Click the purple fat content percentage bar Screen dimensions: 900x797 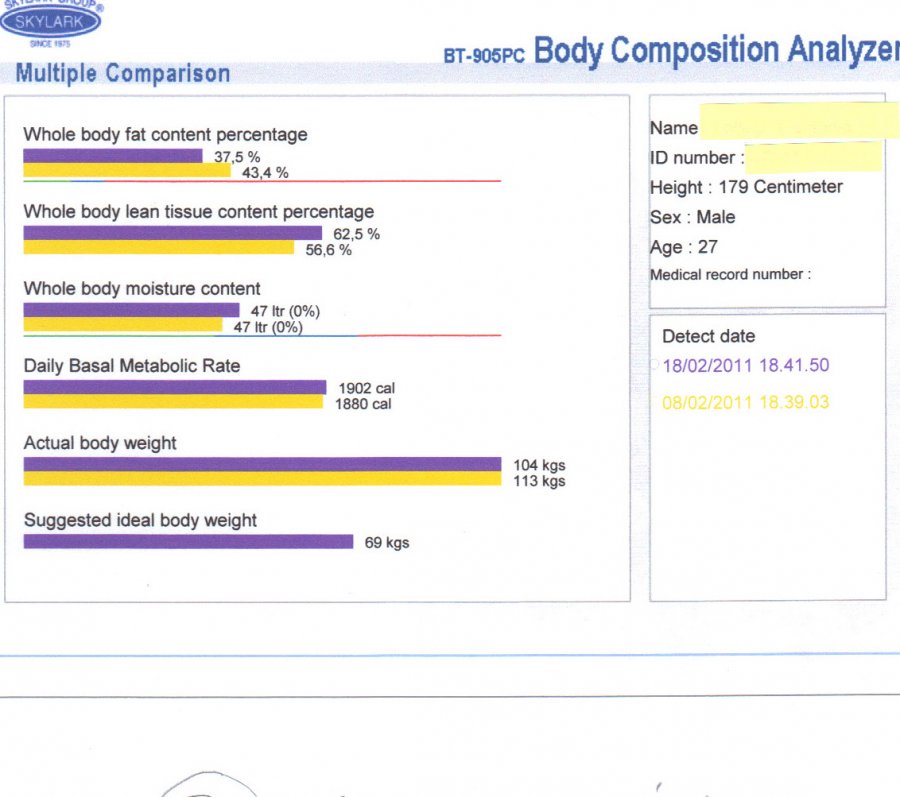113,155
